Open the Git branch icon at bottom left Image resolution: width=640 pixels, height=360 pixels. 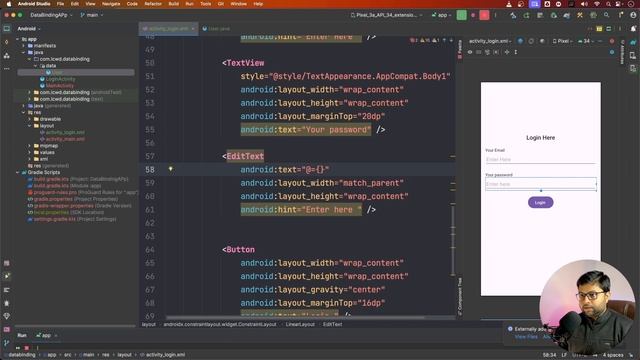7,343
